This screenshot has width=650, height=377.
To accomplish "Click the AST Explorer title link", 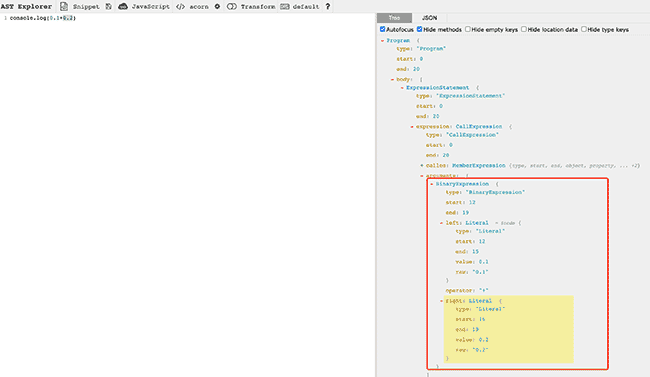I will [26, 7].
